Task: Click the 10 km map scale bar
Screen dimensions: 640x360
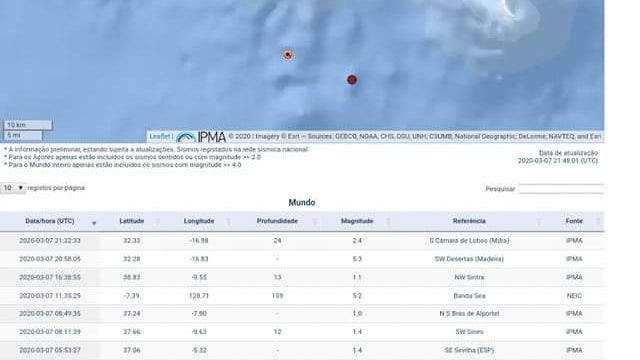Action: click(28, 125)
